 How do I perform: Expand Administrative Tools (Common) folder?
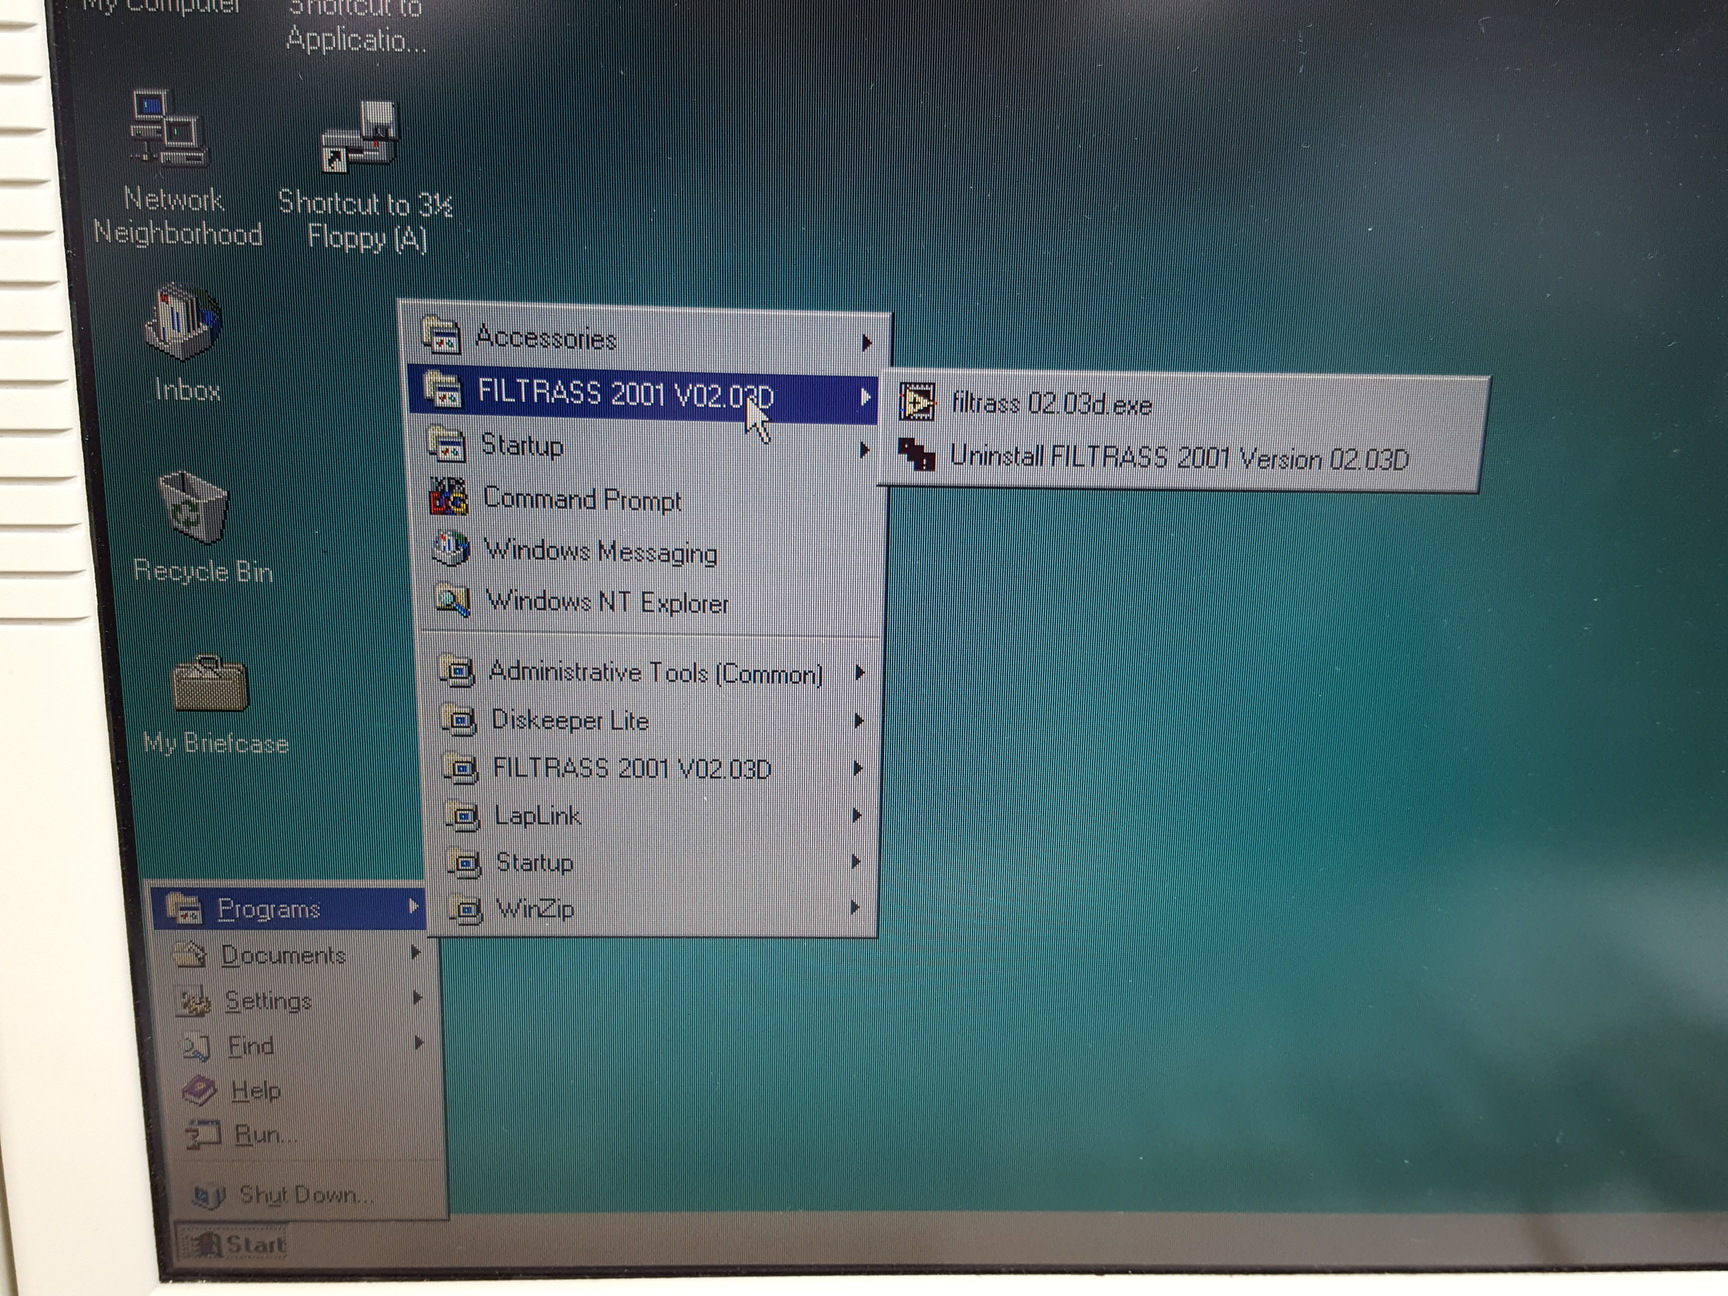point(655,673)
